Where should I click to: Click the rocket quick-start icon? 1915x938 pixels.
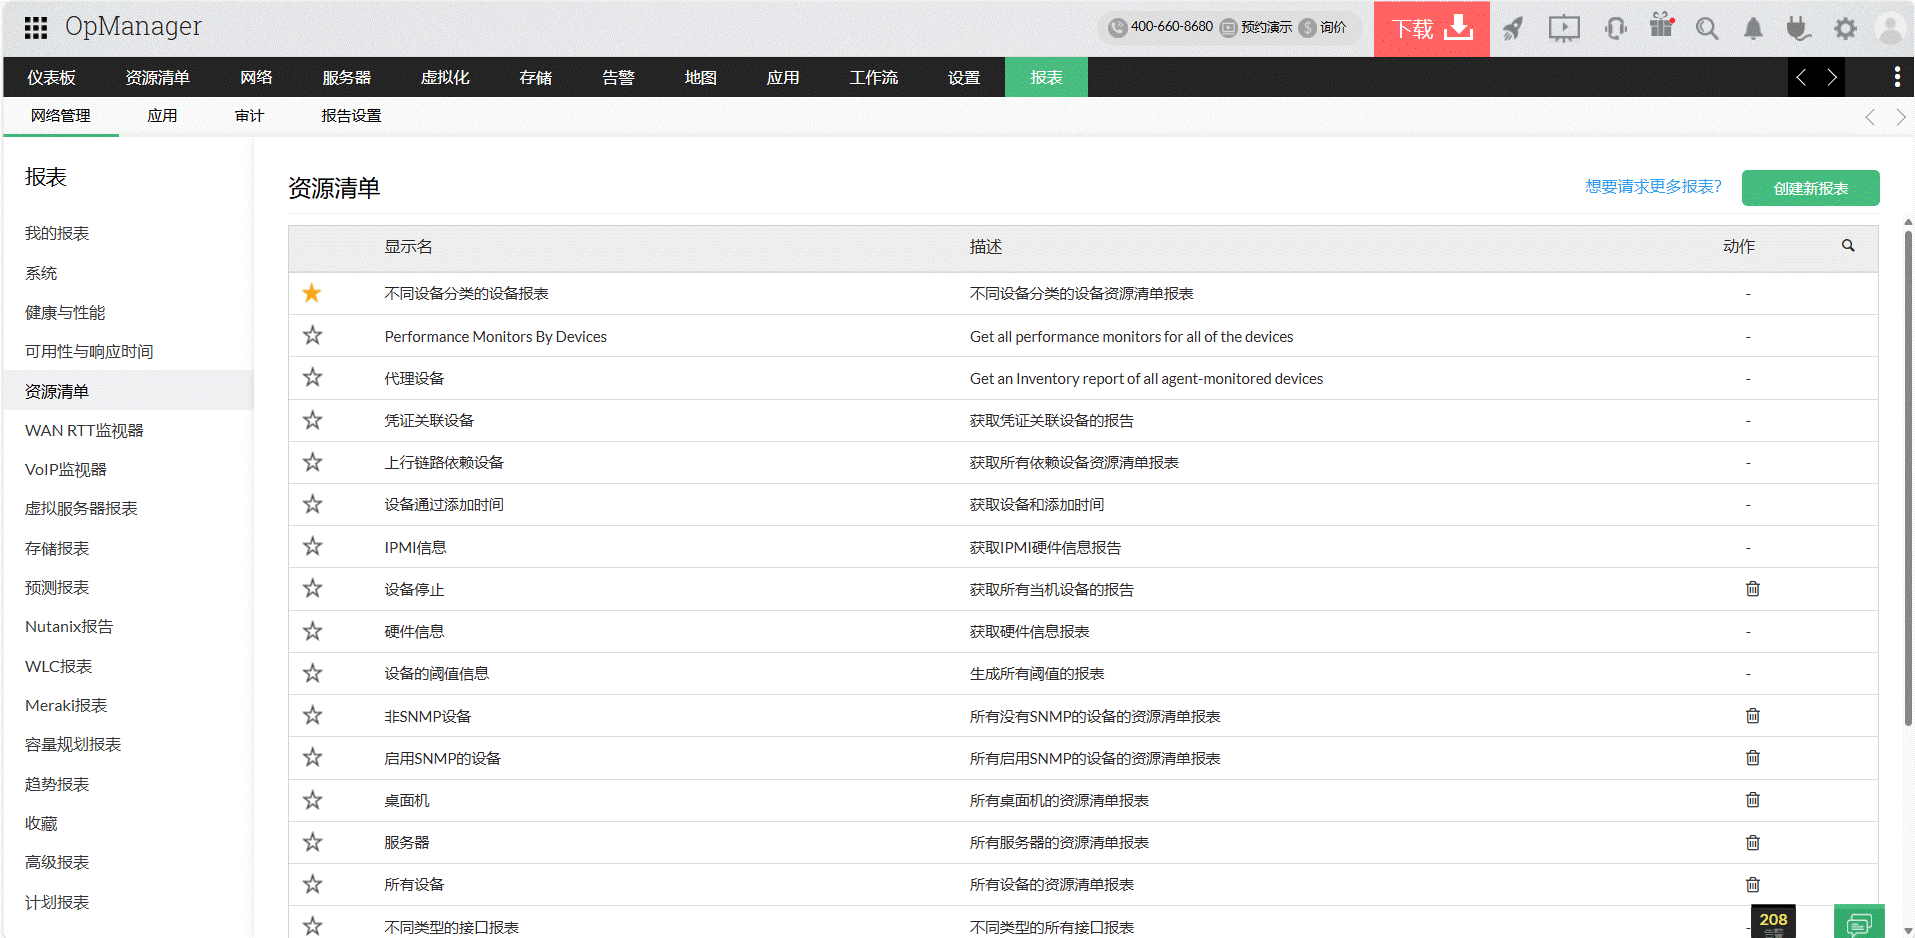[1513, 28]
